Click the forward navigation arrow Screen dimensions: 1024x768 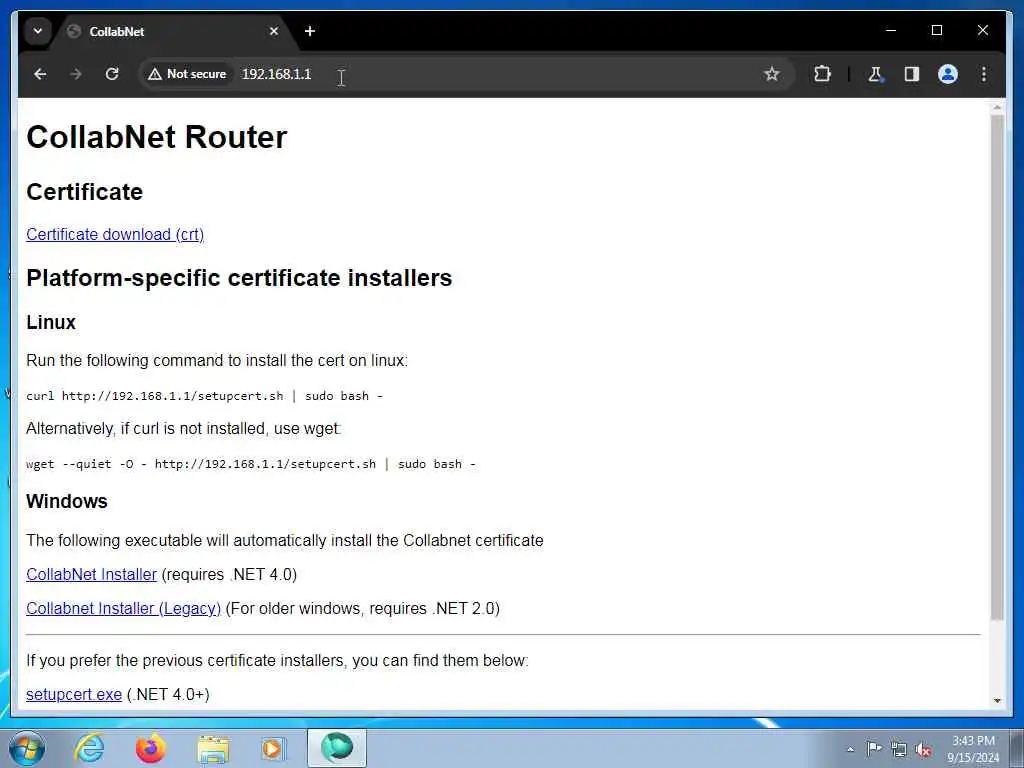[76, 74]
